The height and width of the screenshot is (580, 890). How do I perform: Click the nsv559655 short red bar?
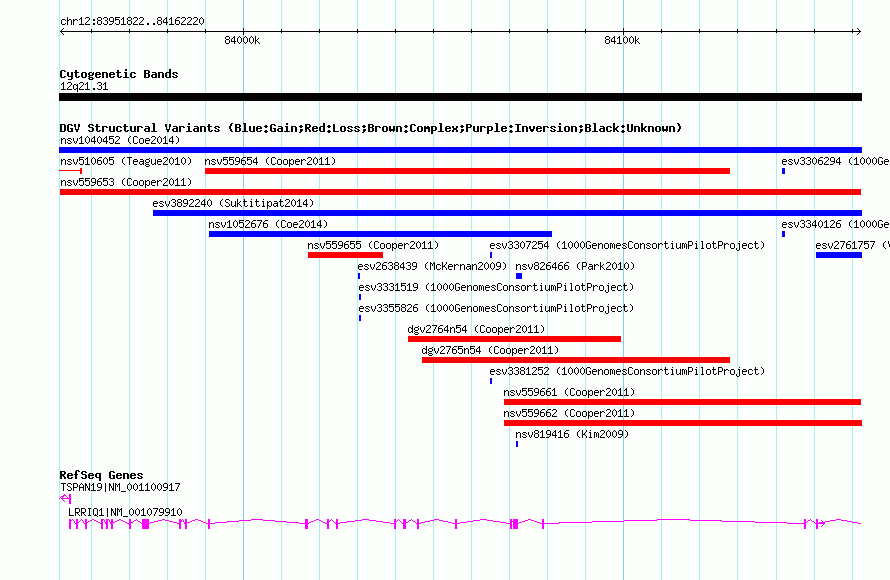coord(345,255)
